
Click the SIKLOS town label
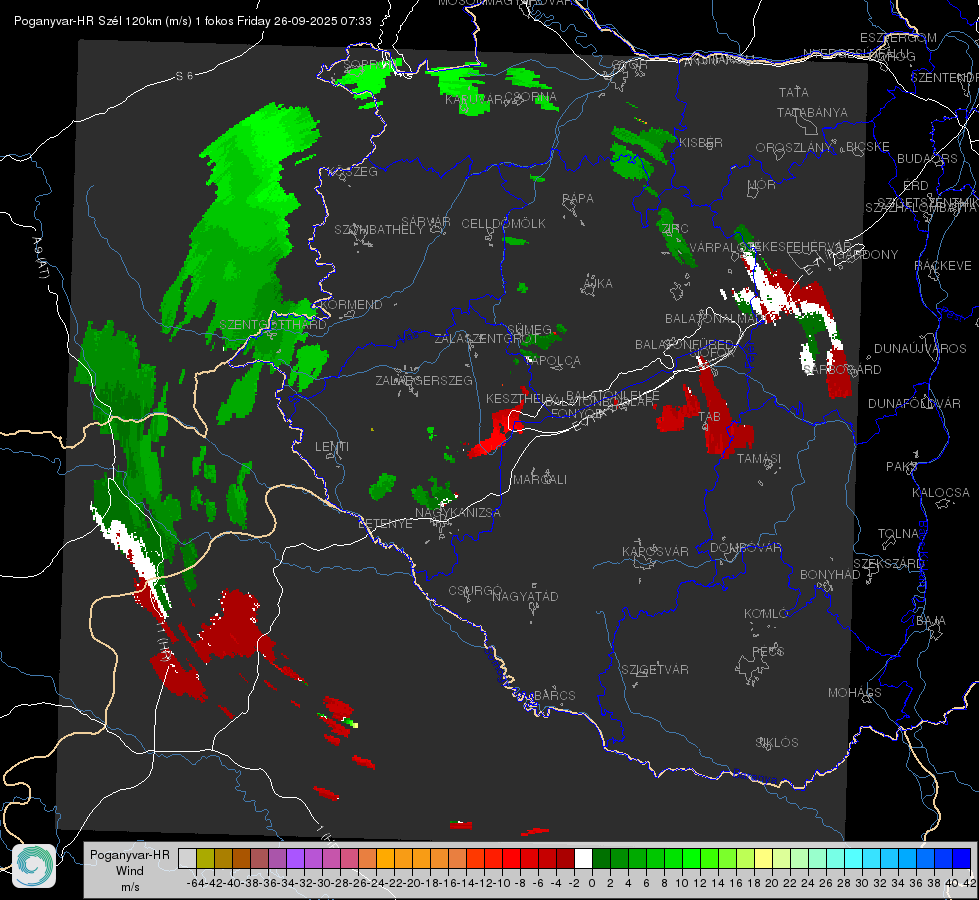(777, 743)
